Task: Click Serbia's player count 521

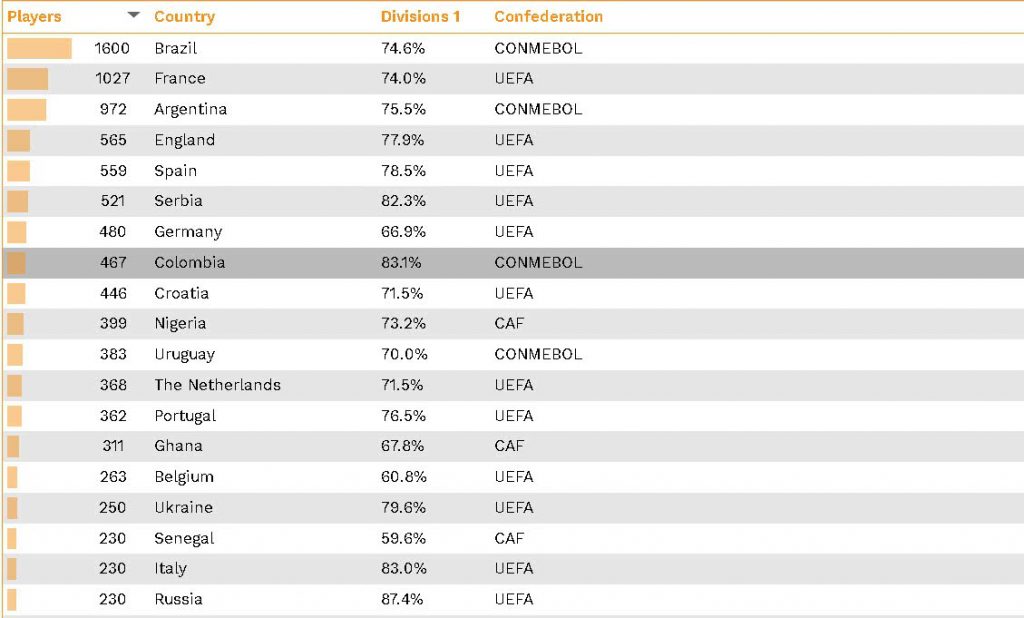Action: pyautogui.click(x=113, y=201)
